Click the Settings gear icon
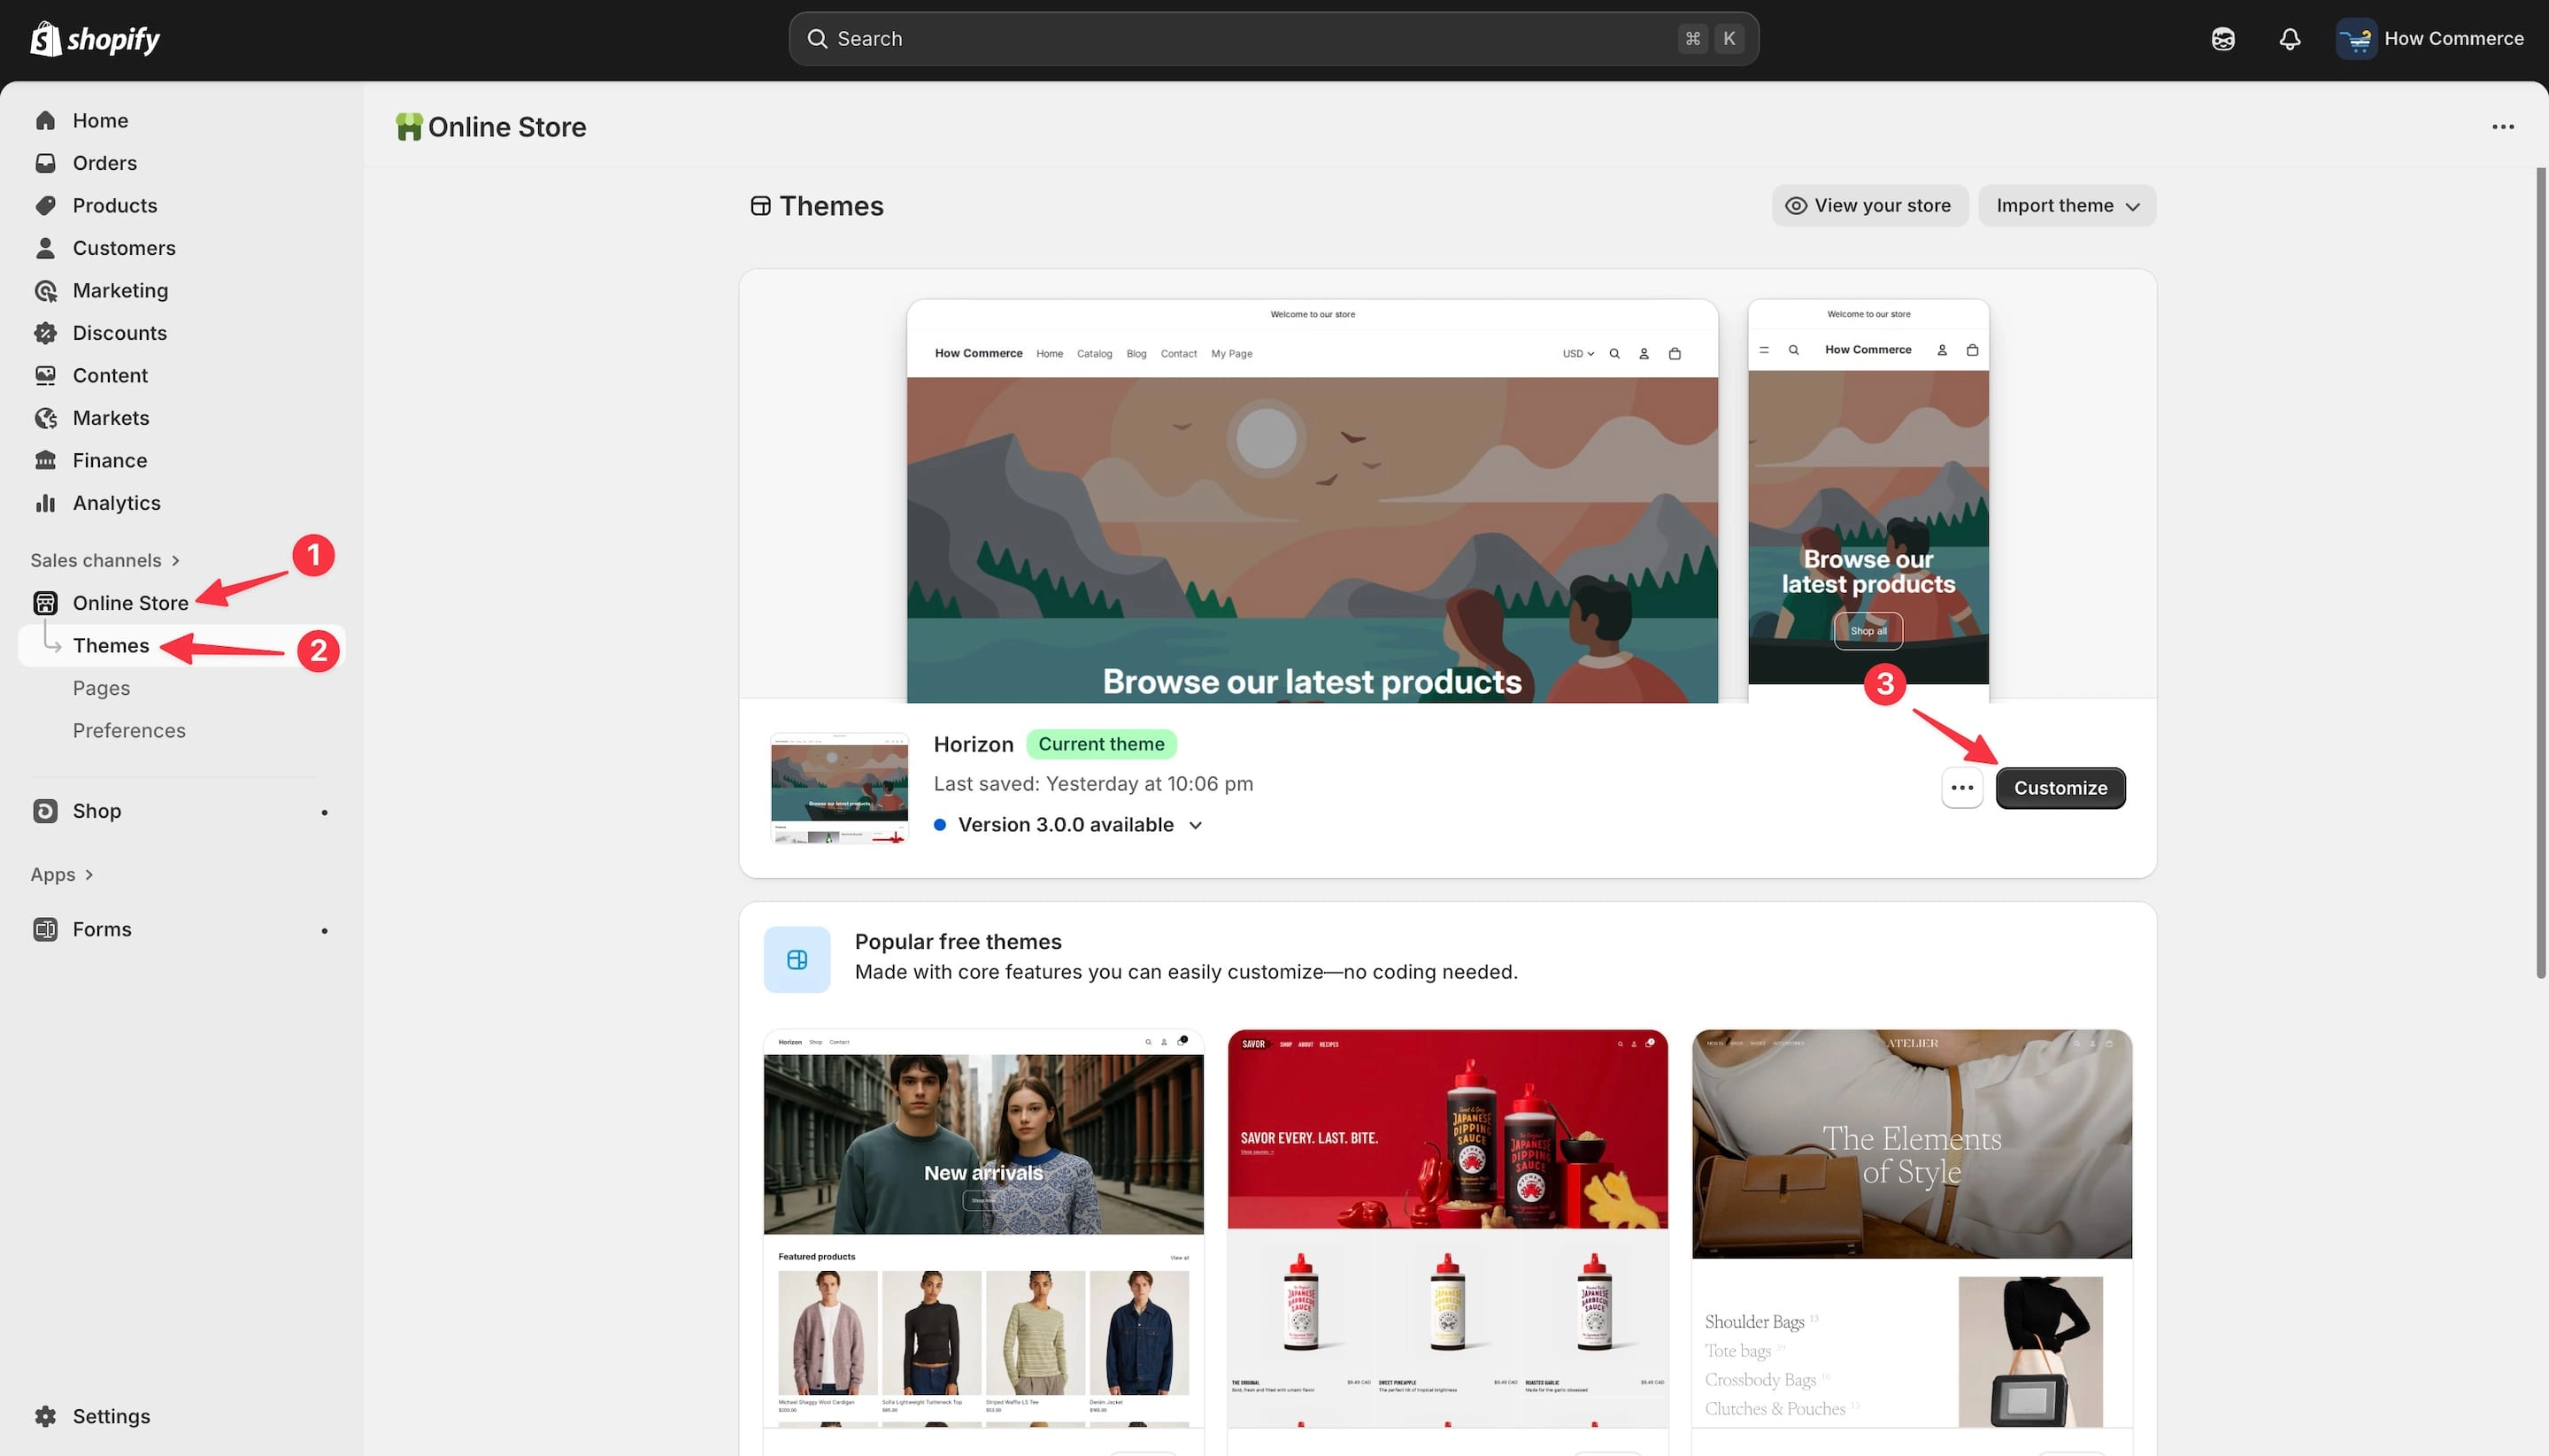 click(45, 1416)
